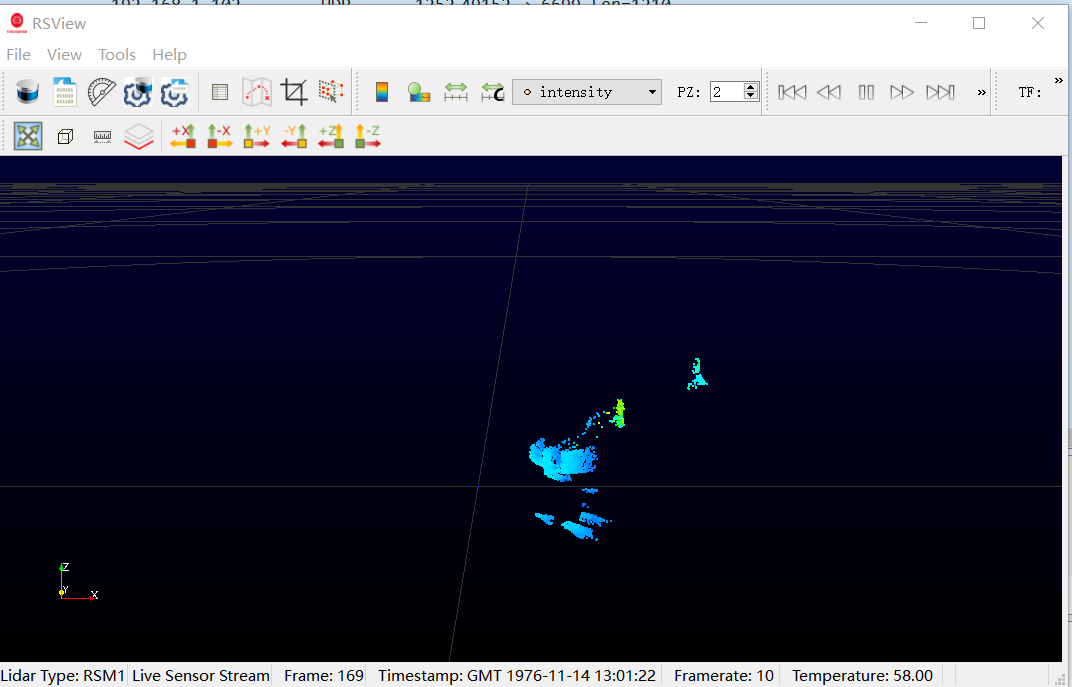The width and height of the screenshot is (1072, 687).
Task: Jump to the last frame
Action: (940, 92)
